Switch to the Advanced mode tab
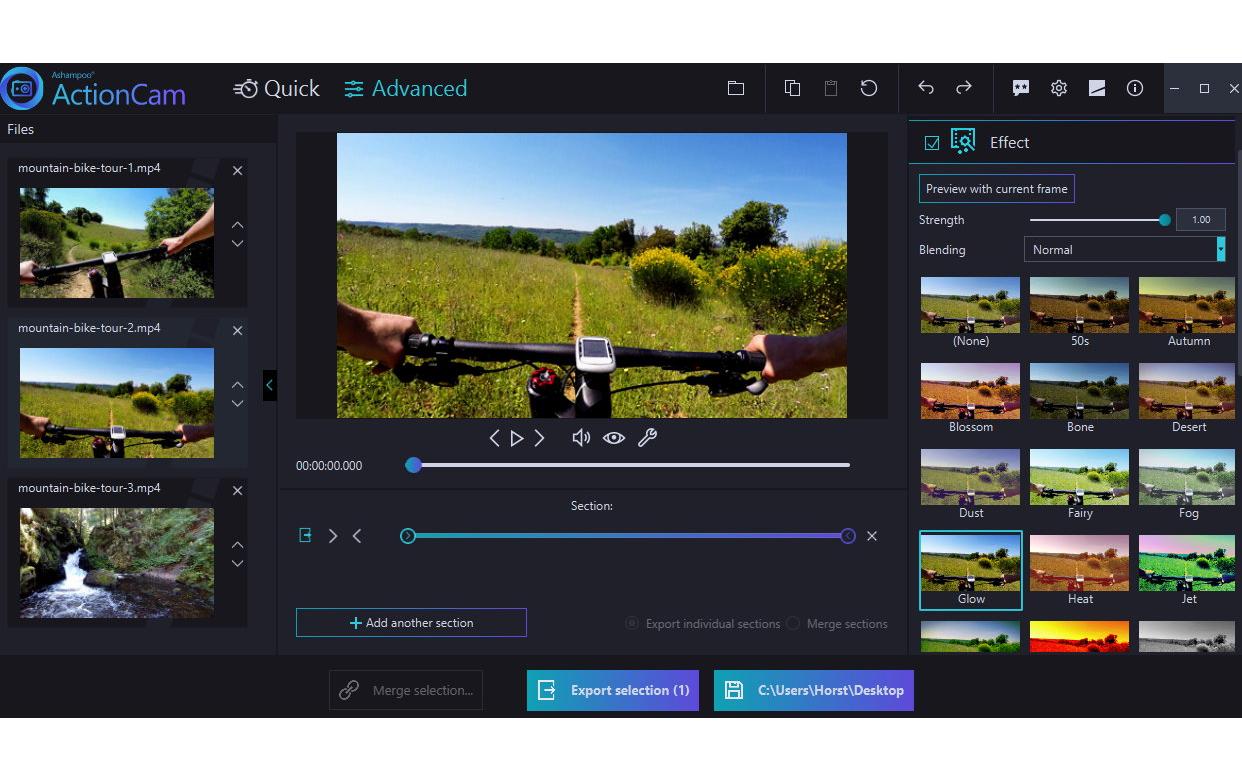The height and width of the screenshot is (781, 1242). pyautogui.click(x=406, y=89)
